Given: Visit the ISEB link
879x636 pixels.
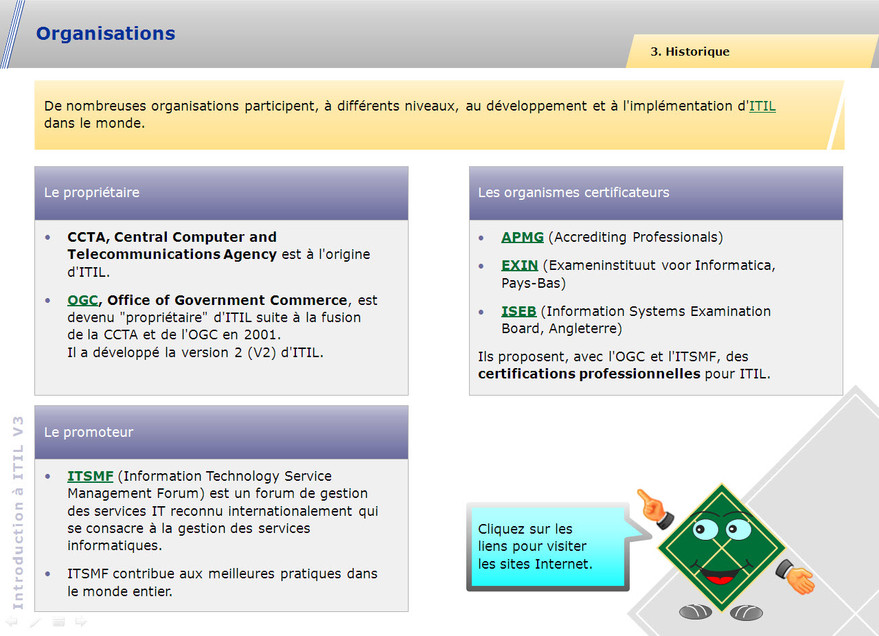Looking at the screenshot, I should [x=518, y=311].
